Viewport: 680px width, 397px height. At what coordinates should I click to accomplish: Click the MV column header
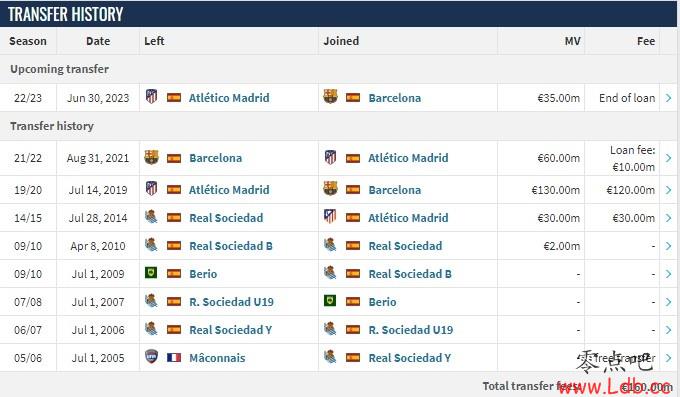[x=572, y=41]
